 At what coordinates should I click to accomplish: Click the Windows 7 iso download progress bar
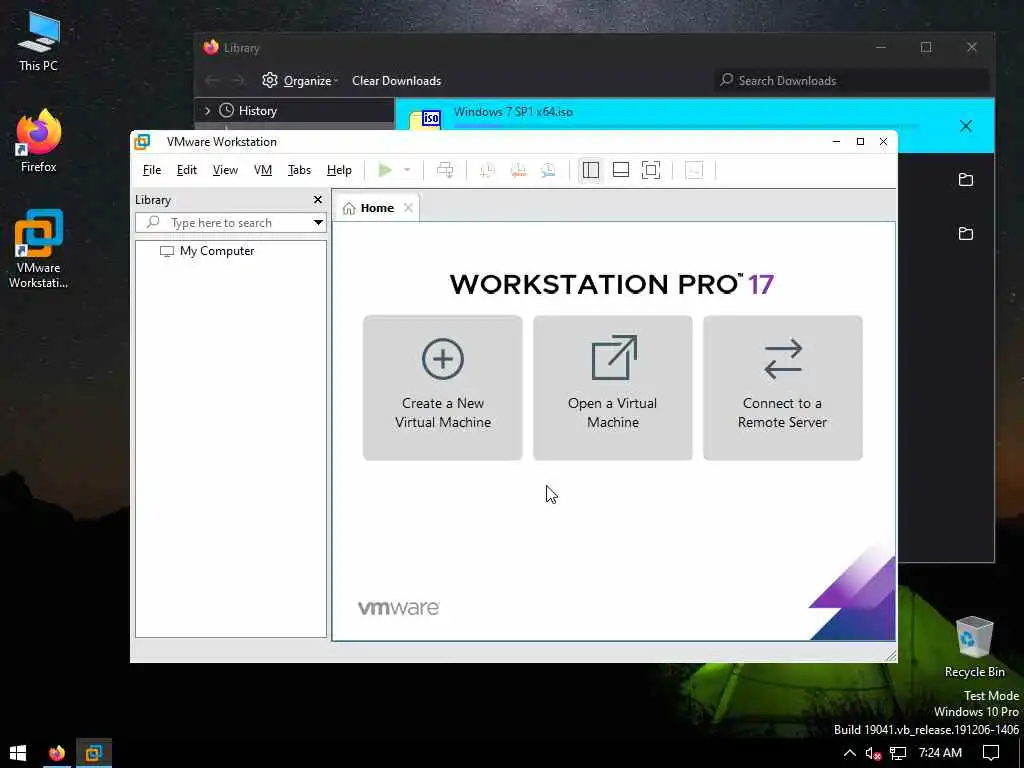[686, 125]
